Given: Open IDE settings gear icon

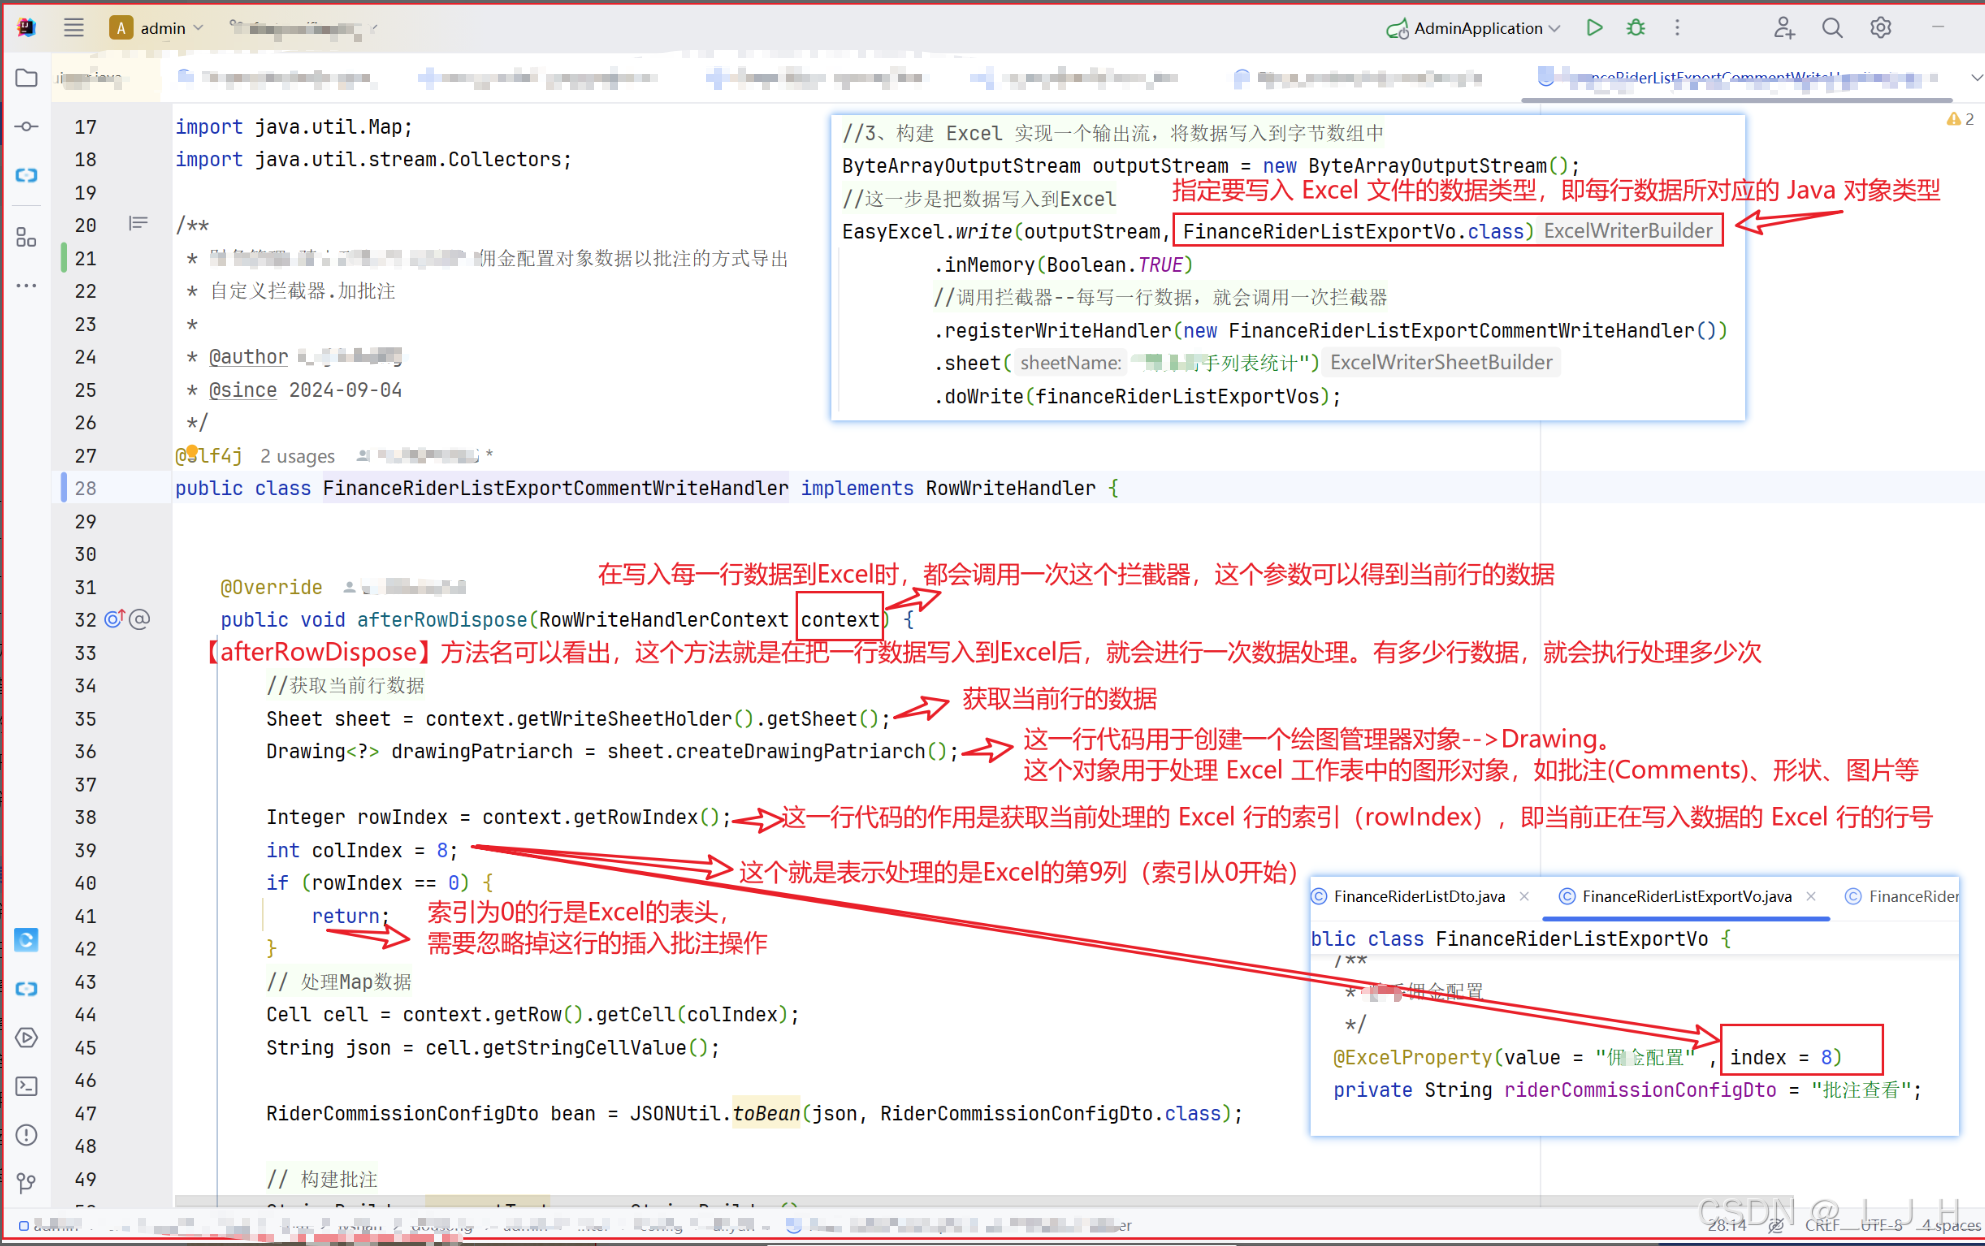Looking at the screenshot, I should pyautogui.click(x=1880, y=28).
